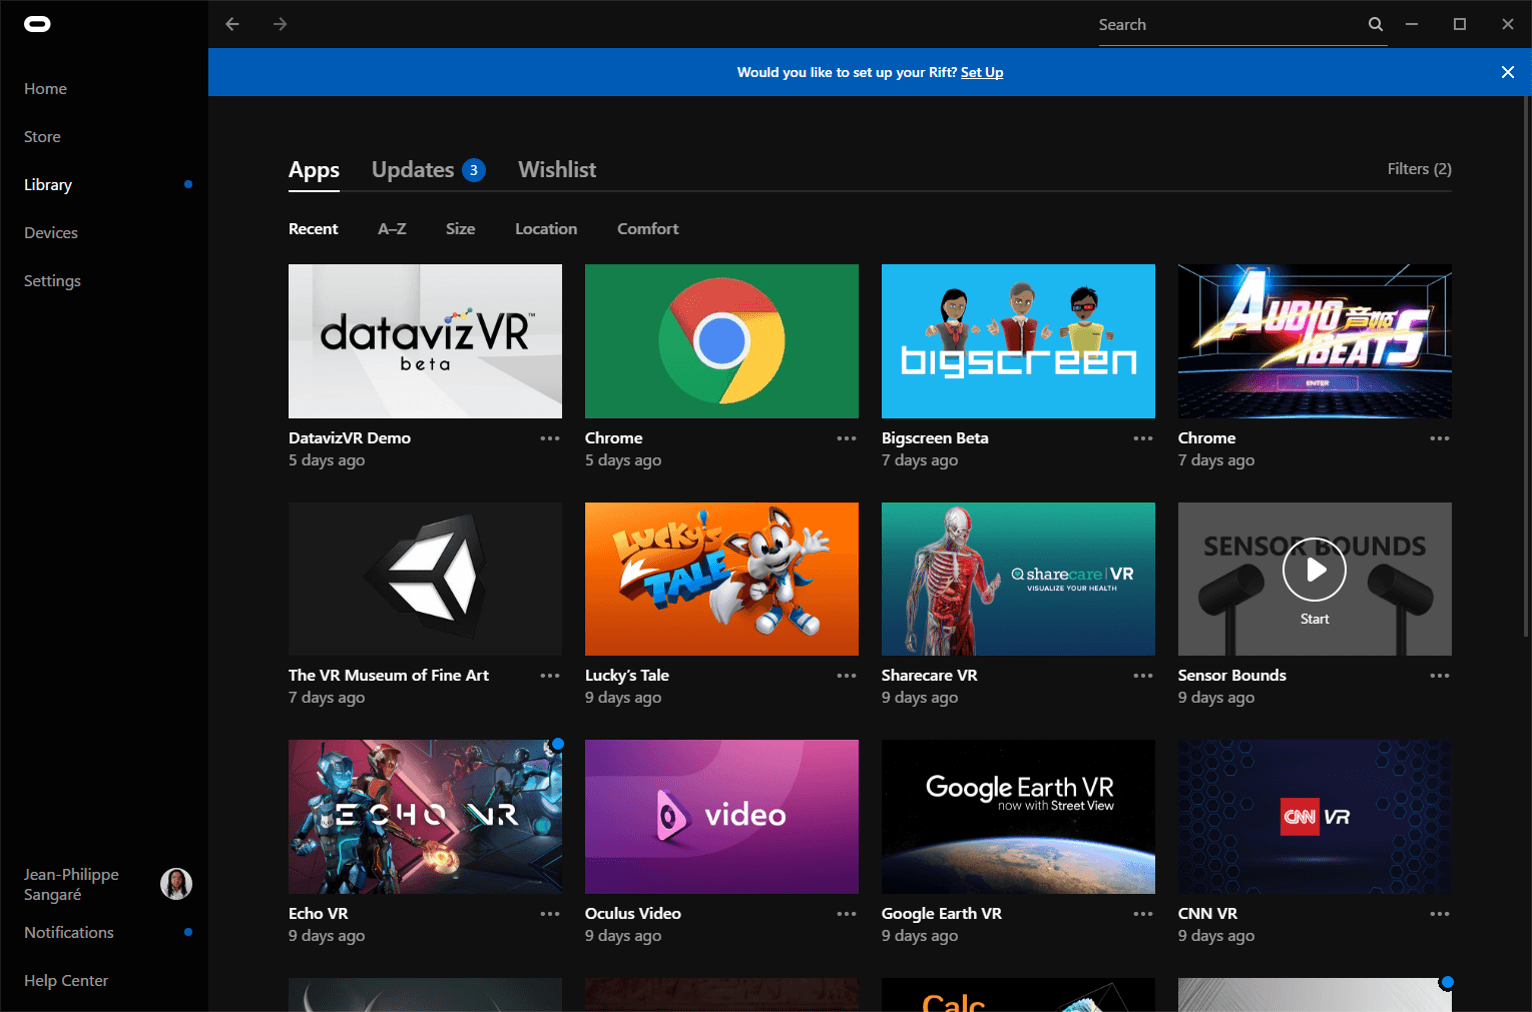Switch to the Wishlist tab
This screenshot has height=1012, width=1532.
557,170
